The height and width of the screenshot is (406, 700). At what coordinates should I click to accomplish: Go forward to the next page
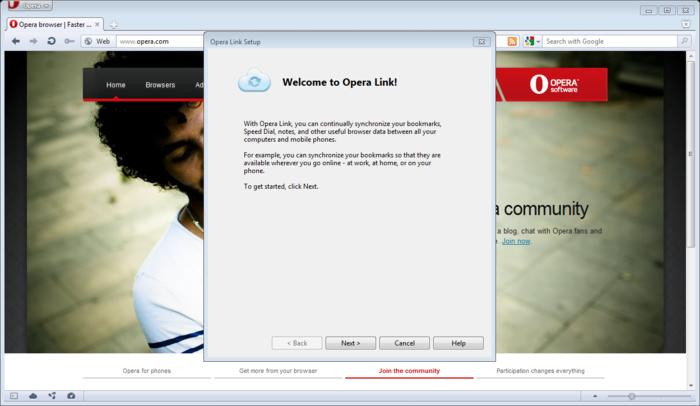(33, 41)
